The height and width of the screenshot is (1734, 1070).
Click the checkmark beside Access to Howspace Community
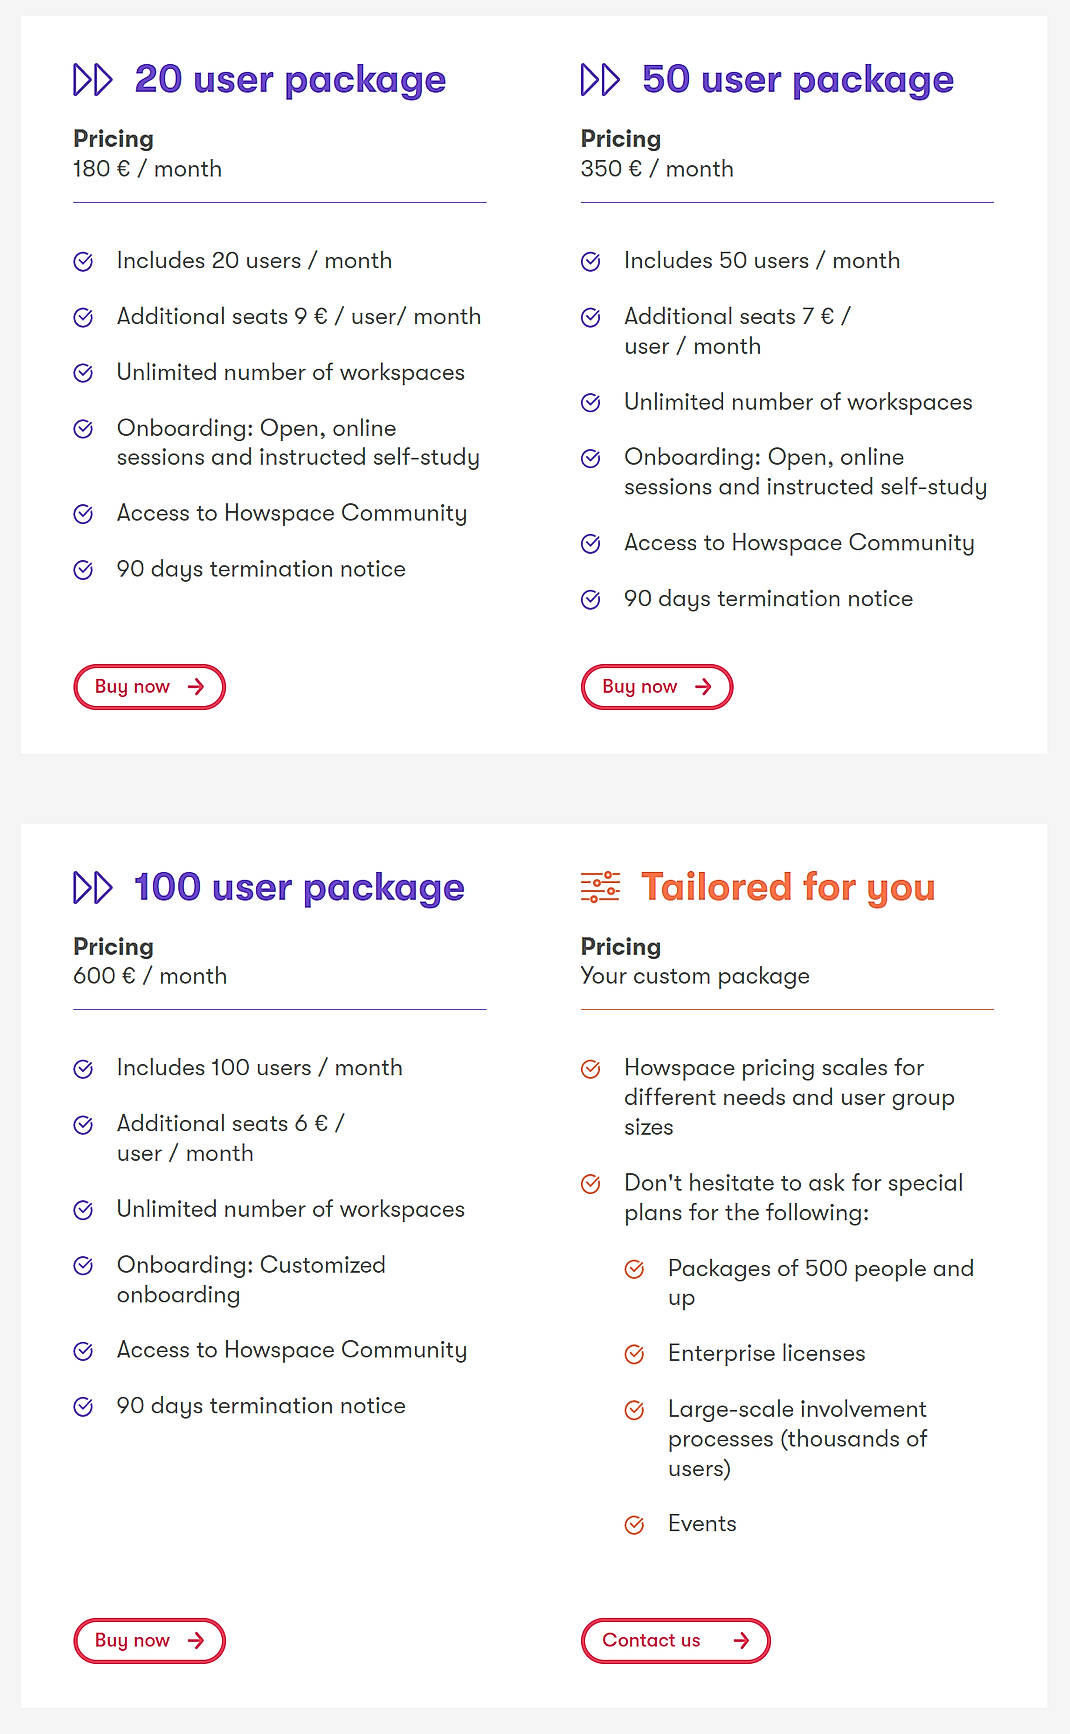click(84, 513)
